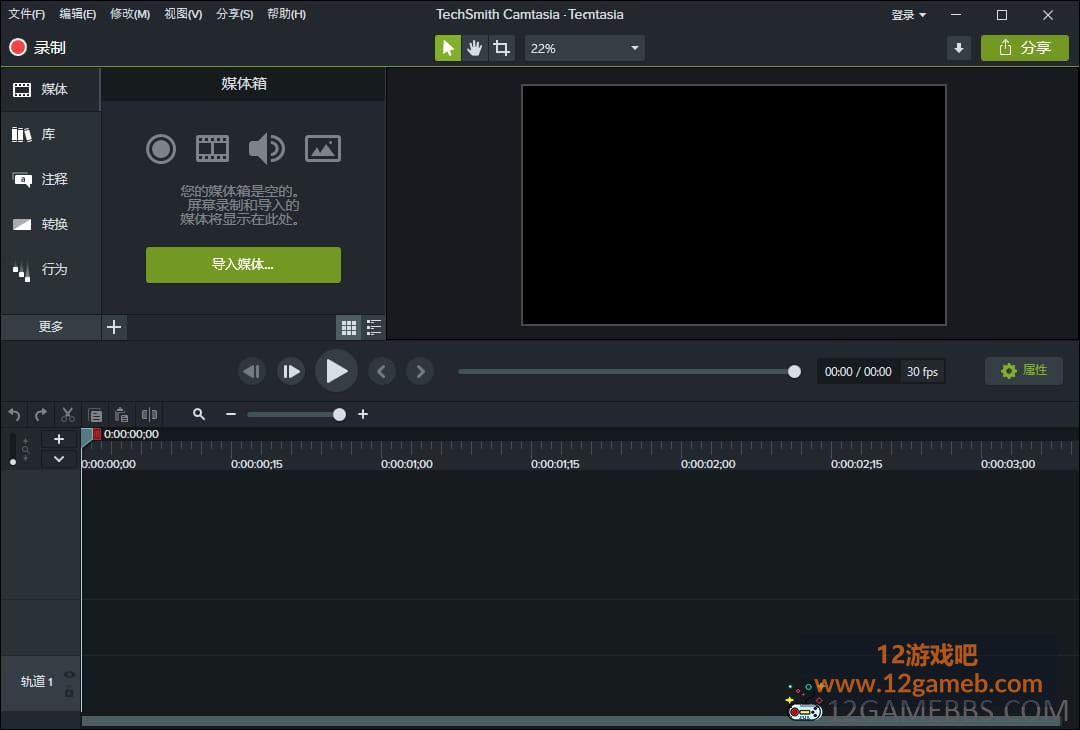
Task: Jump to previous media with left chevron
Action: [382, 372]
